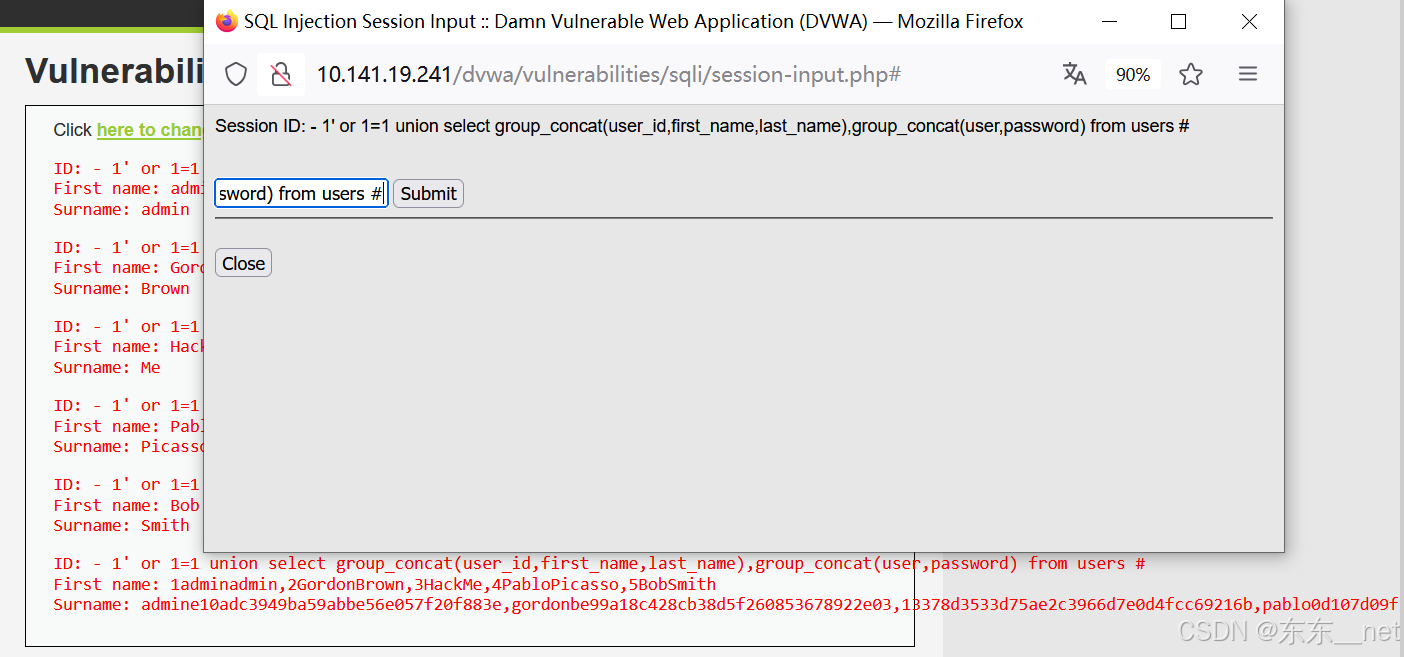Click the Submit button

click(428, 194)
